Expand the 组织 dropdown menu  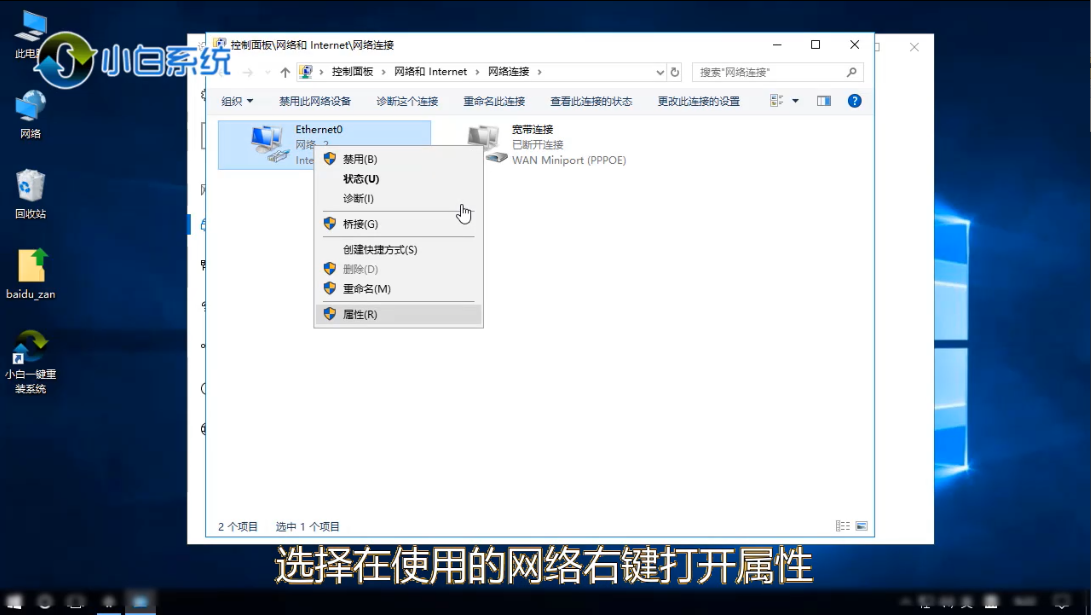coord(237,101)
